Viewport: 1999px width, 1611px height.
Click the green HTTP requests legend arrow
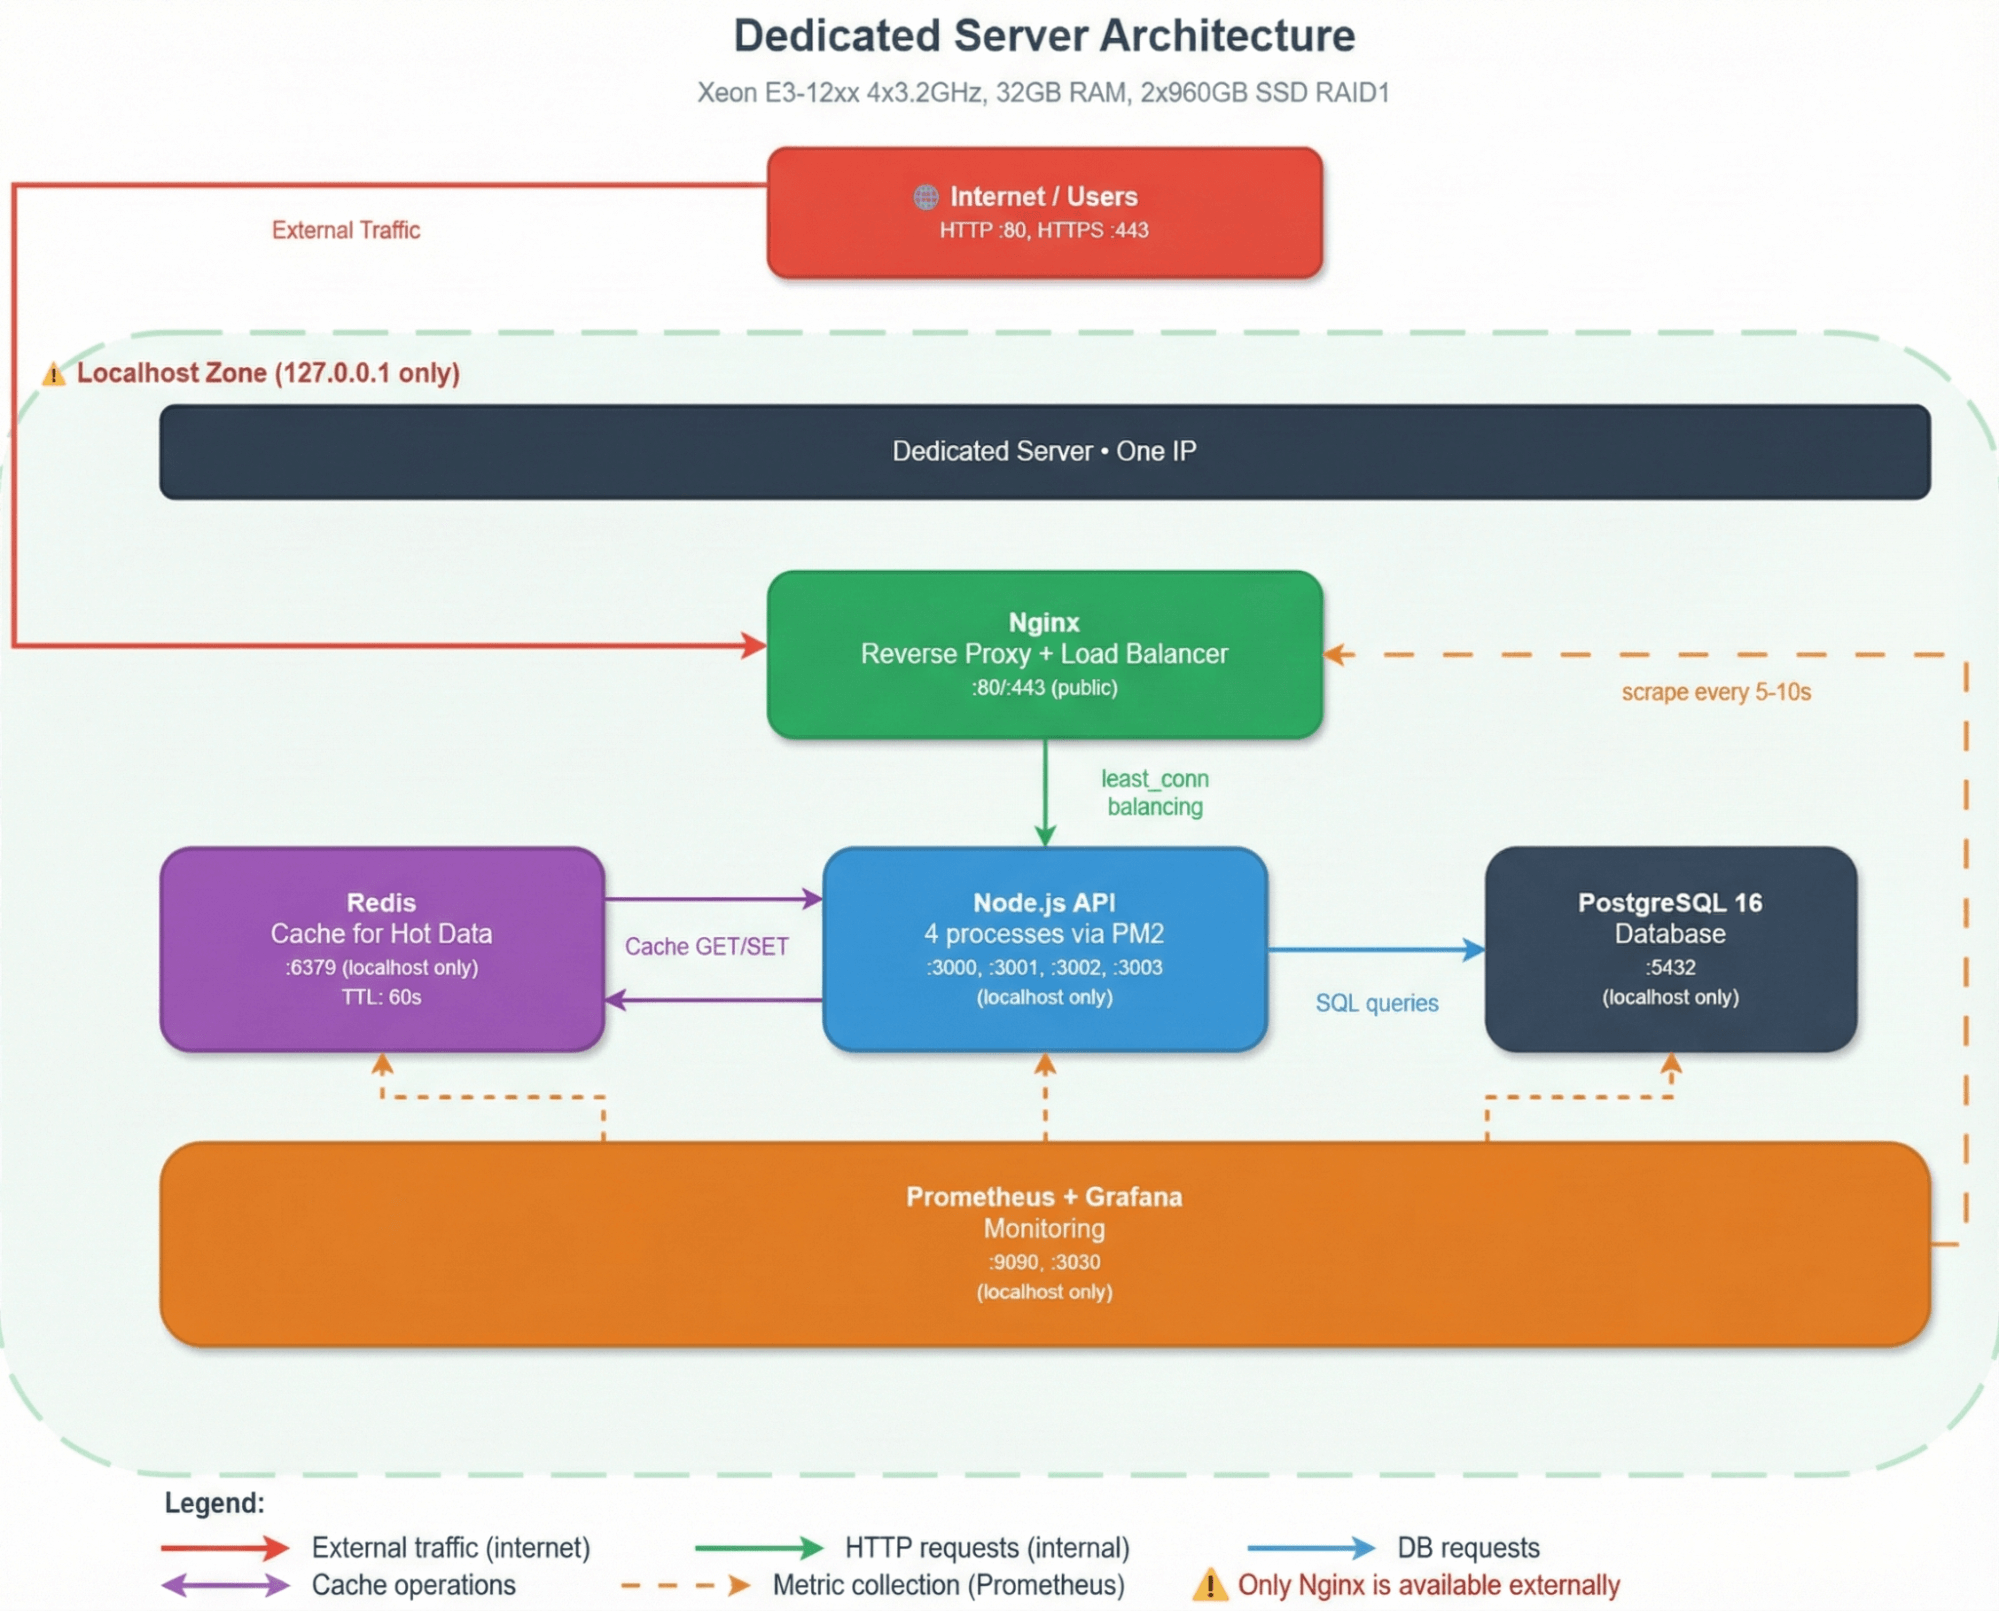point(759,1548)
